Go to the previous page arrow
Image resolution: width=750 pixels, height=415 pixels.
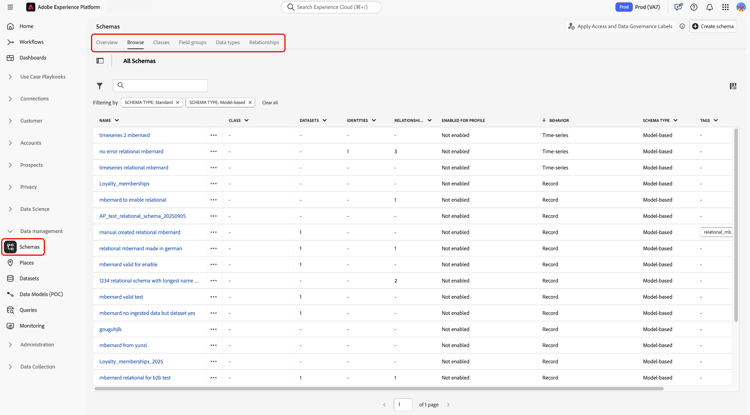[384, 404]
